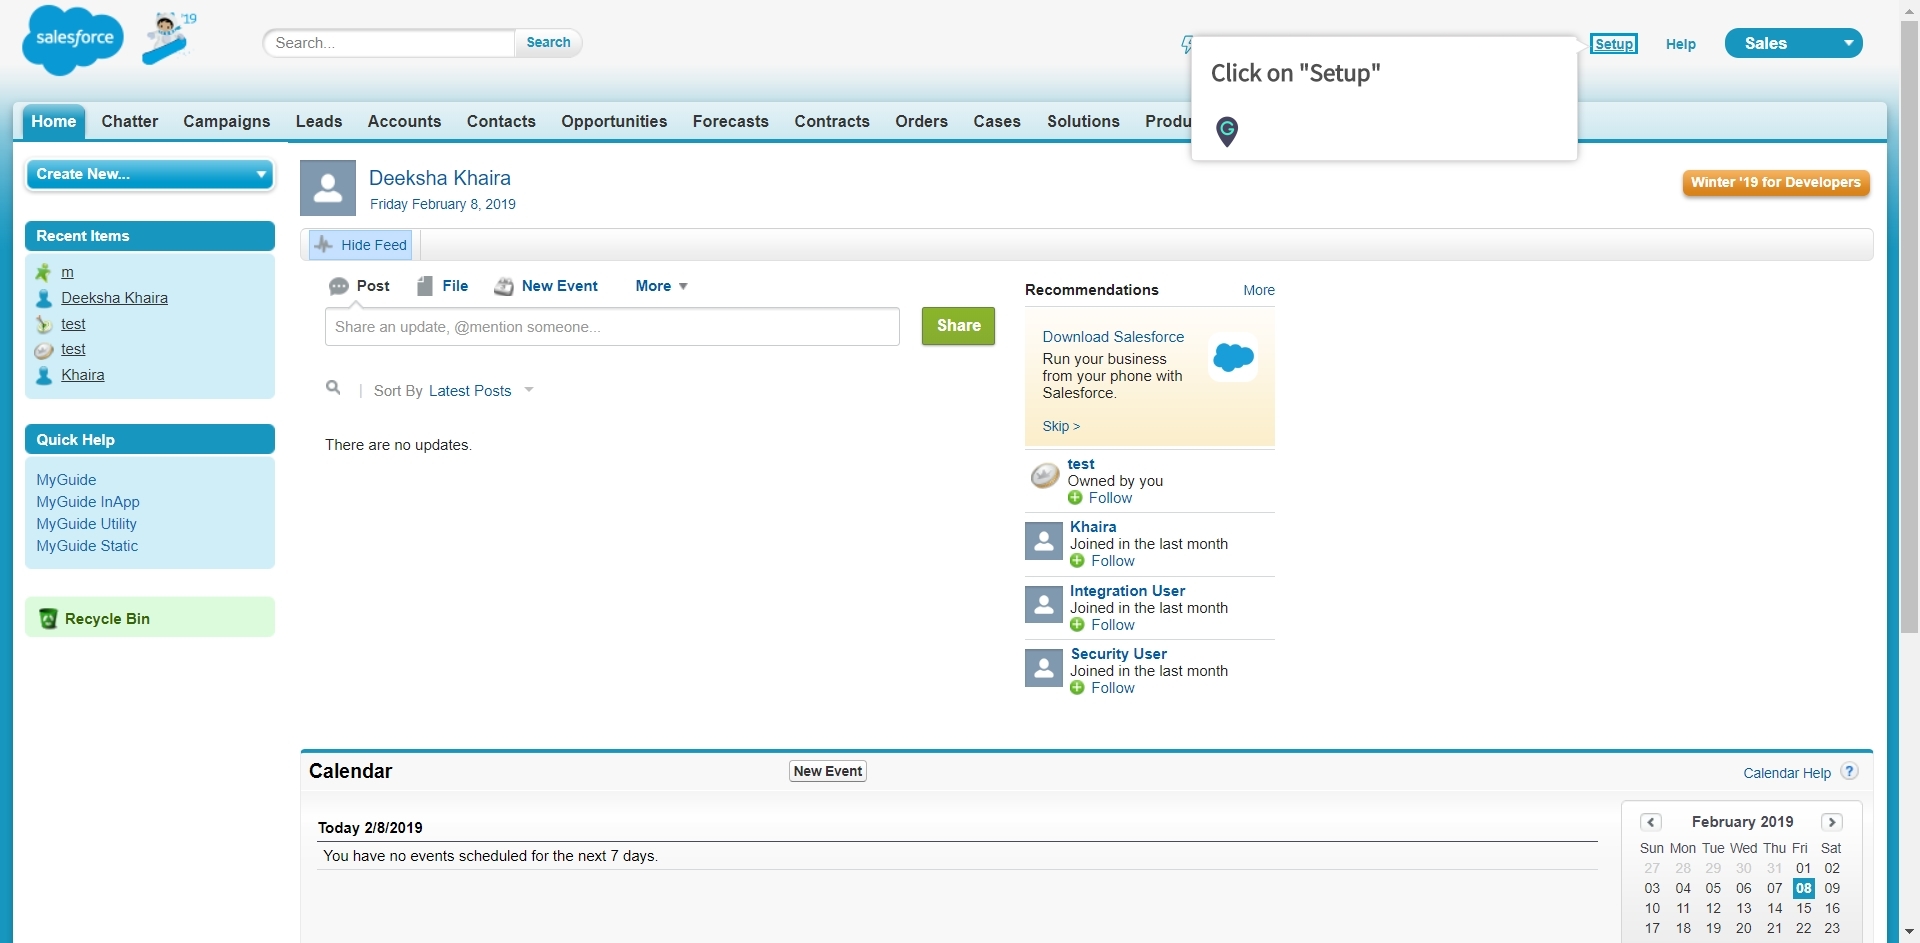Click the New Event calendar icon in feed
The height and width of the screenshot is (943, 1920).
tap(504, 287)
